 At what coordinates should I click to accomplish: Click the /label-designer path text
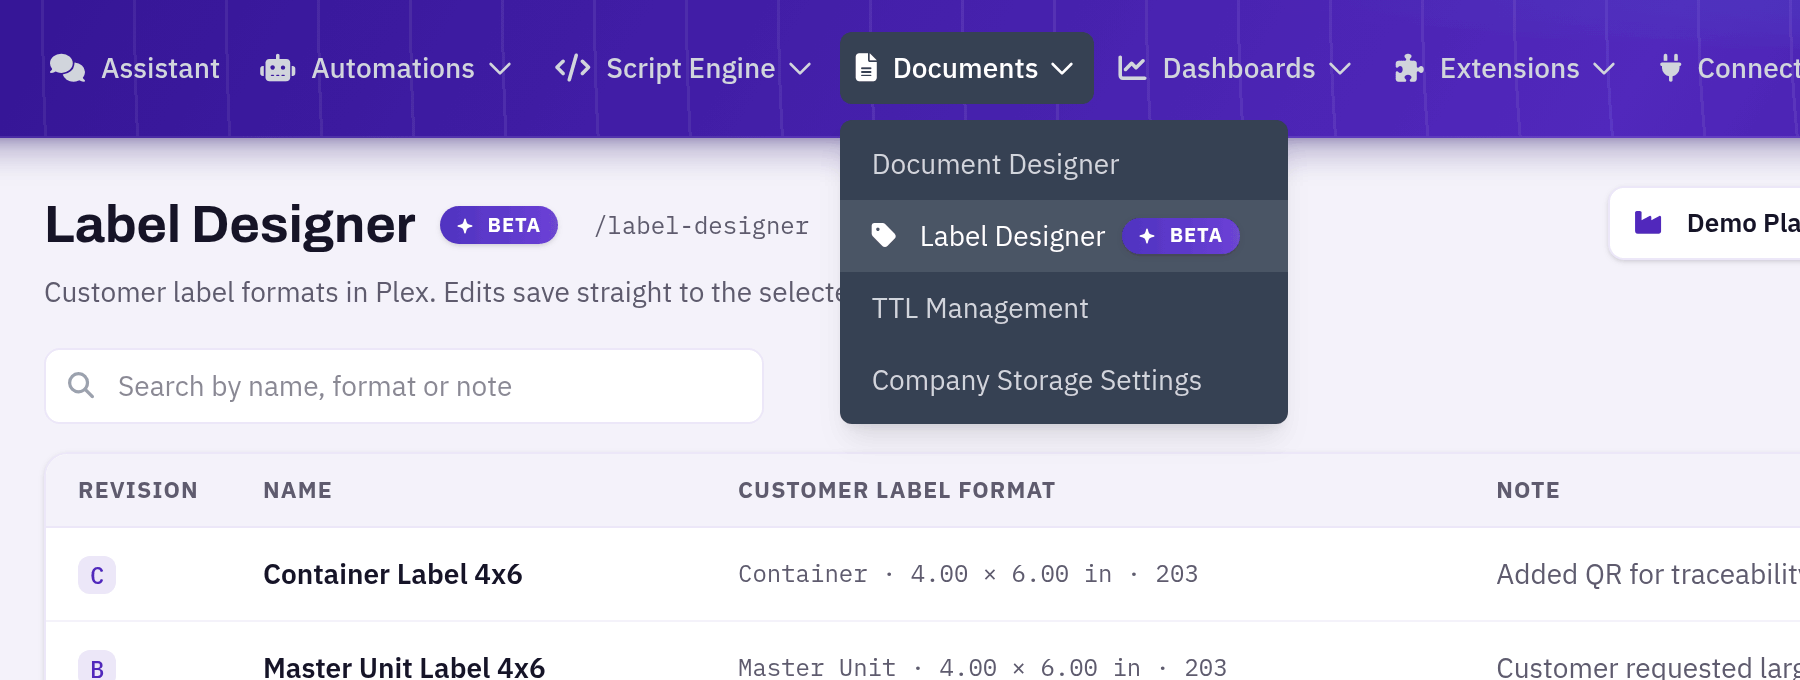point(701,226)
